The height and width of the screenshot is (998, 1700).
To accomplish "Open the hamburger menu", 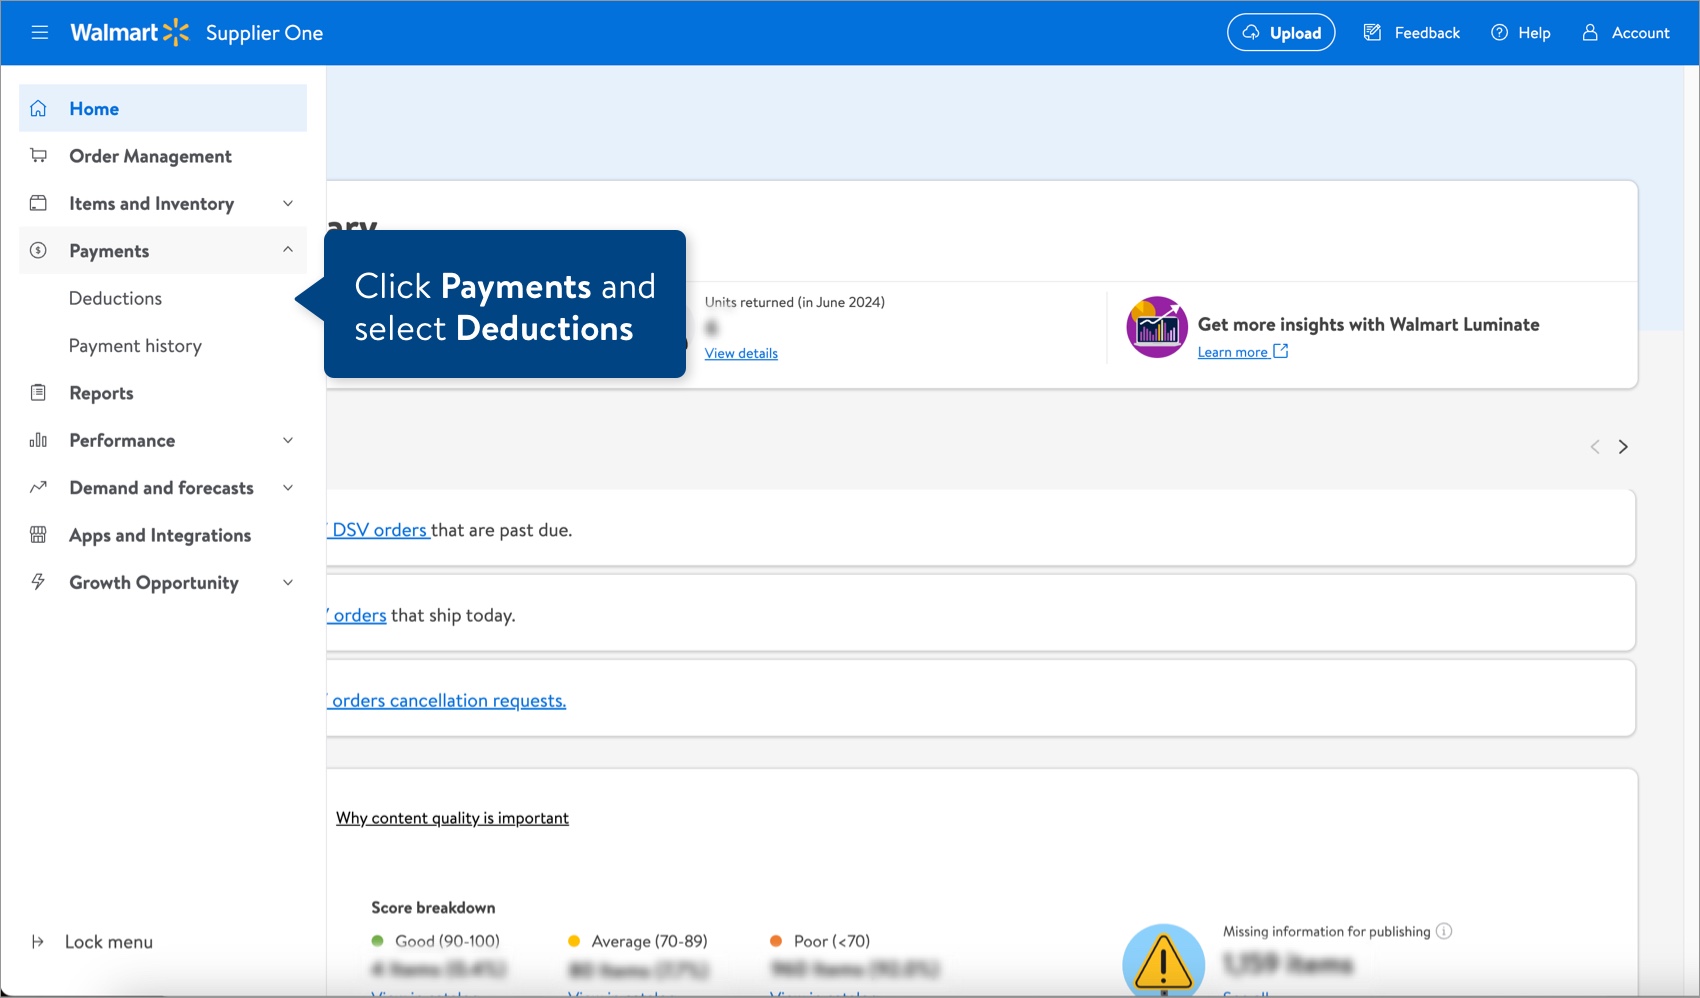I will pos(39,32).
